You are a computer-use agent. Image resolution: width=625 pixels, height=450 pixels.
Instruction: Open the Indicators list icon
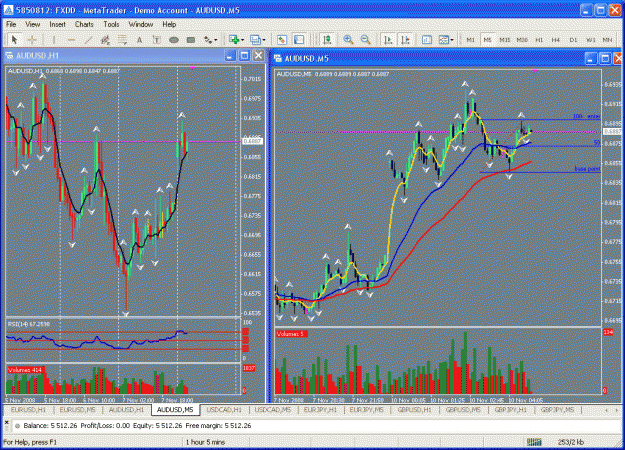427,40
